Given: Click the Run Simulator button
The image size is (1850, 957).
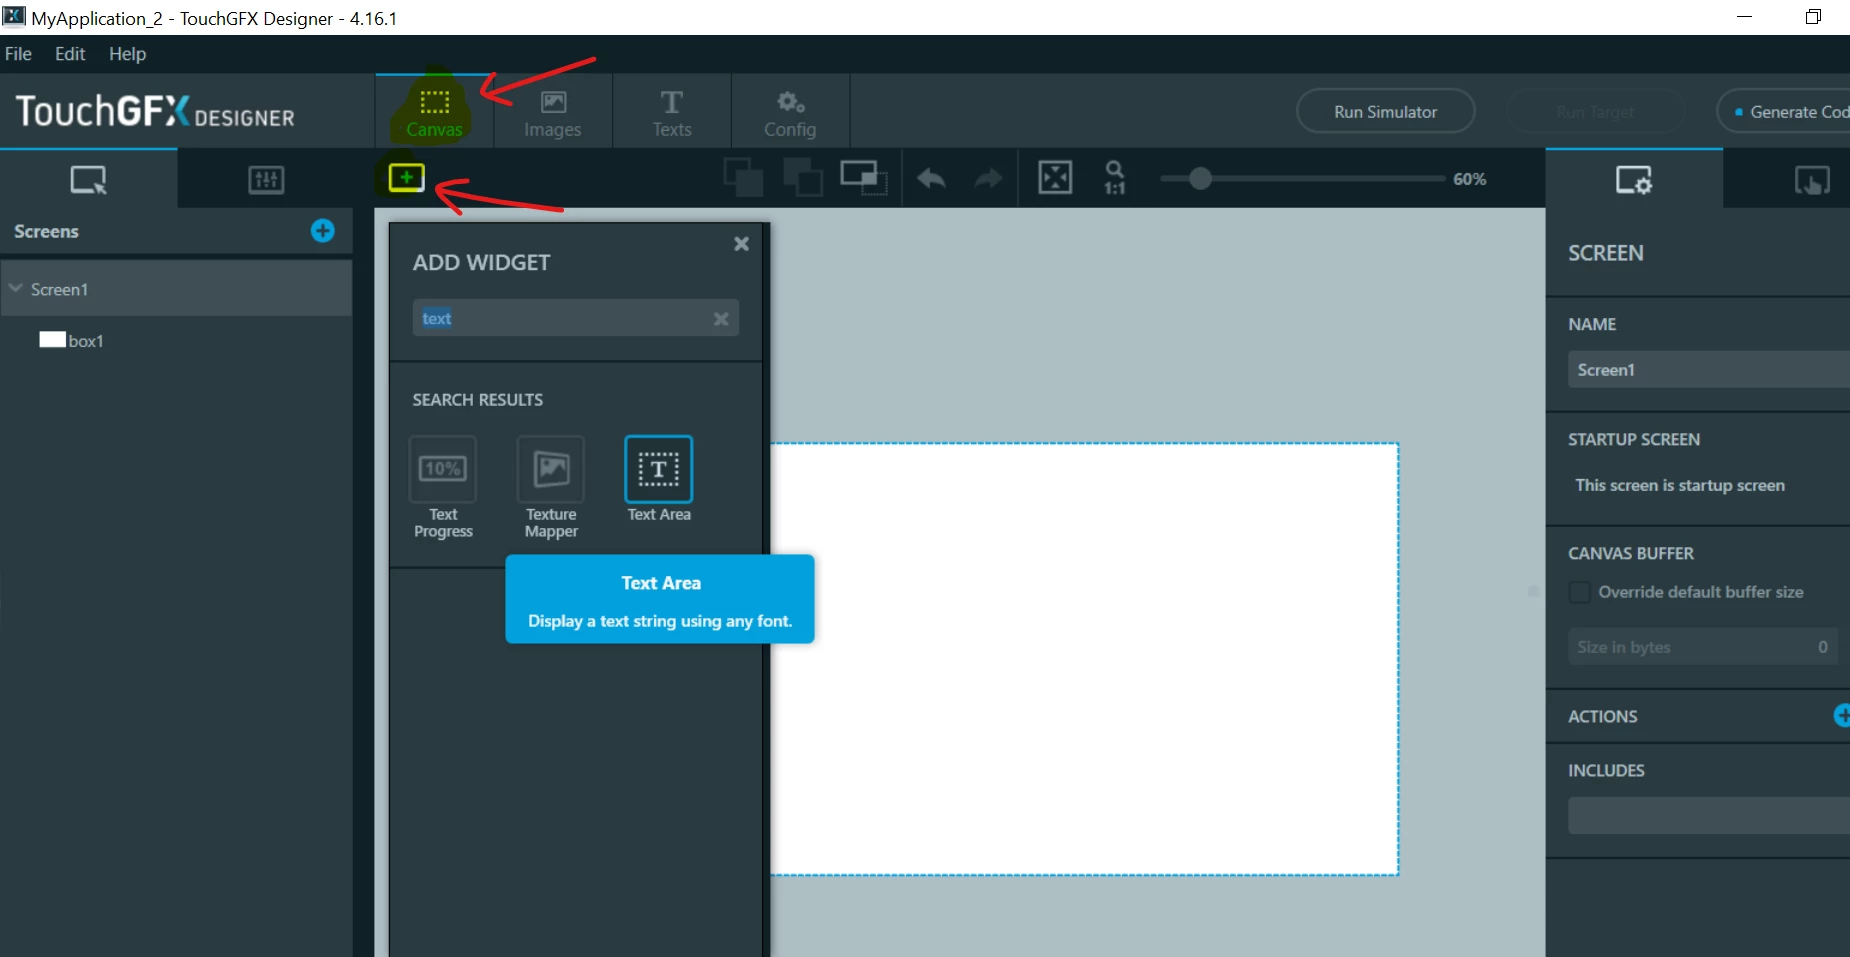Looking at the screenshot, I should pyautogui.click(x=1385, y=111).
